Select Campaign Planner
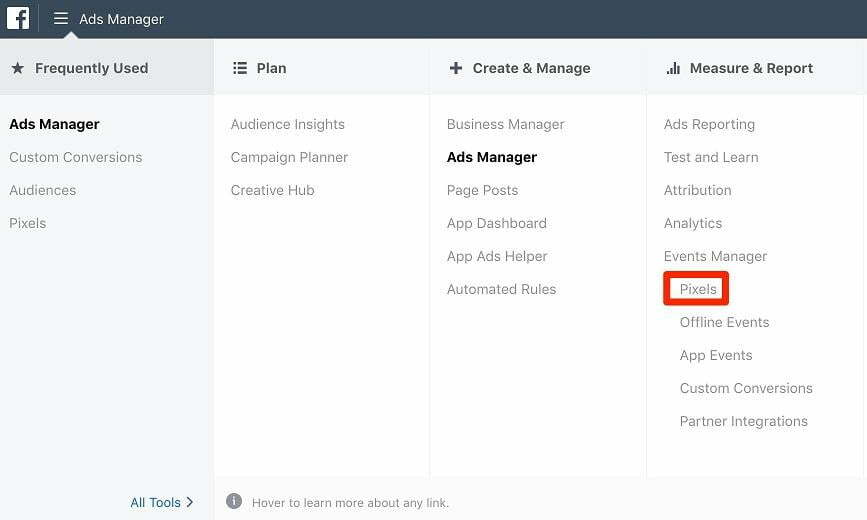This screenshot has height=520, width=867. coord(289,157)
